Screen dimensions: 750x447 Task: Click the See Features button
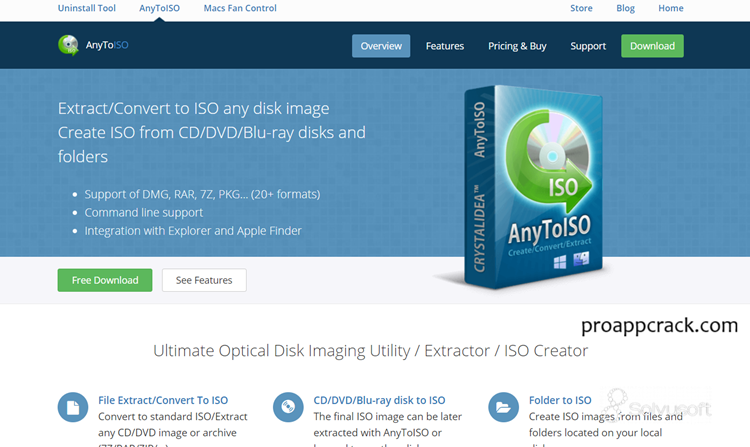(x=204, y=280)
